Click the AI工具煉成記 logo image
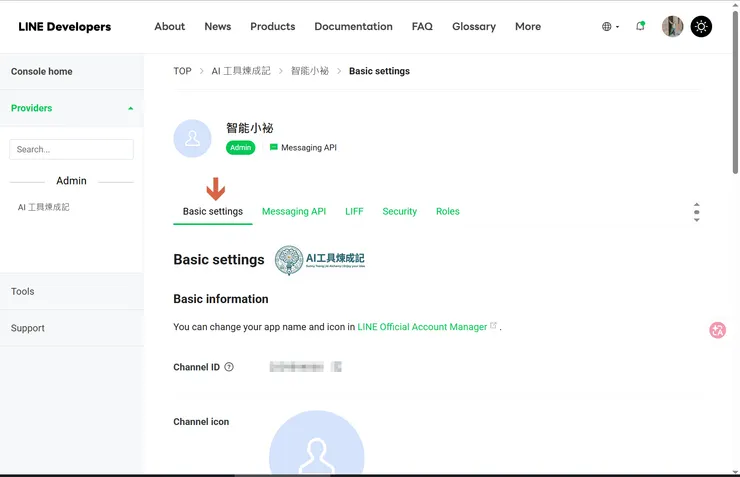The height and width of the screenshot is (477, 740). [x=320, y=260]
